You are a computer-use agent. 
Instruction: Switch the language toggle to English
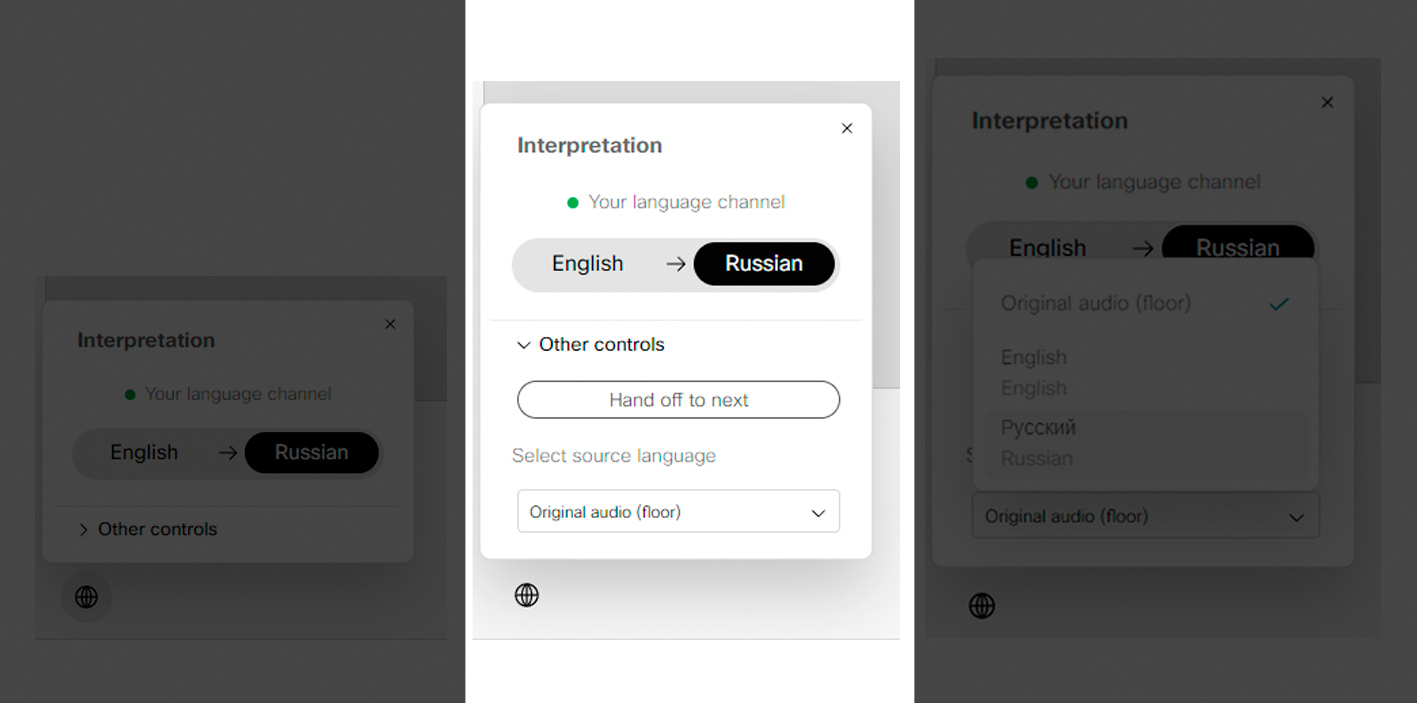(x=588, y=263)
